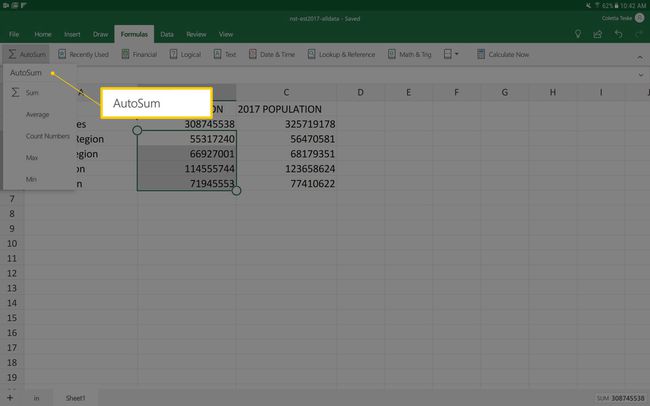Switch to the Data ribbon tab
The height and width of the screenshot is (406, 650).
click(x=166, y=34)
